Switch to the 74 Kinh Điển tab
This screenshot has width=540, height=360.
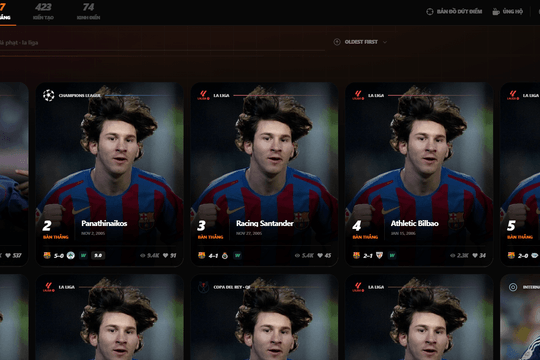pyautogui.click(x=89, y=11)
